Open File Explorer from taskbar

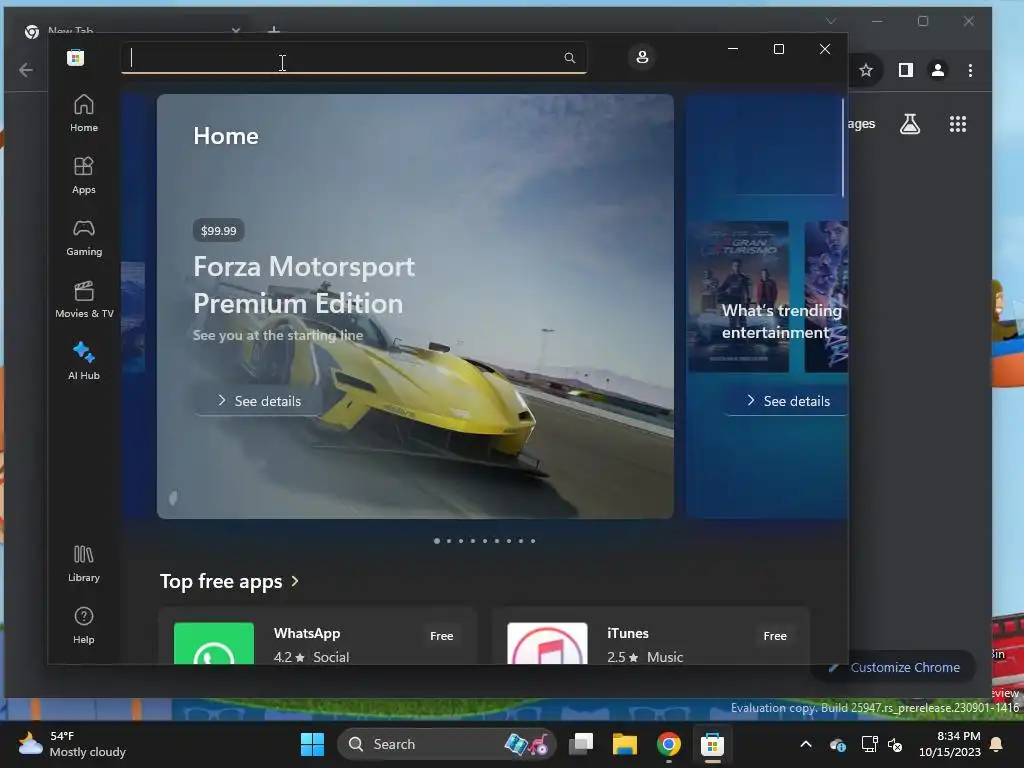(625, 744)
